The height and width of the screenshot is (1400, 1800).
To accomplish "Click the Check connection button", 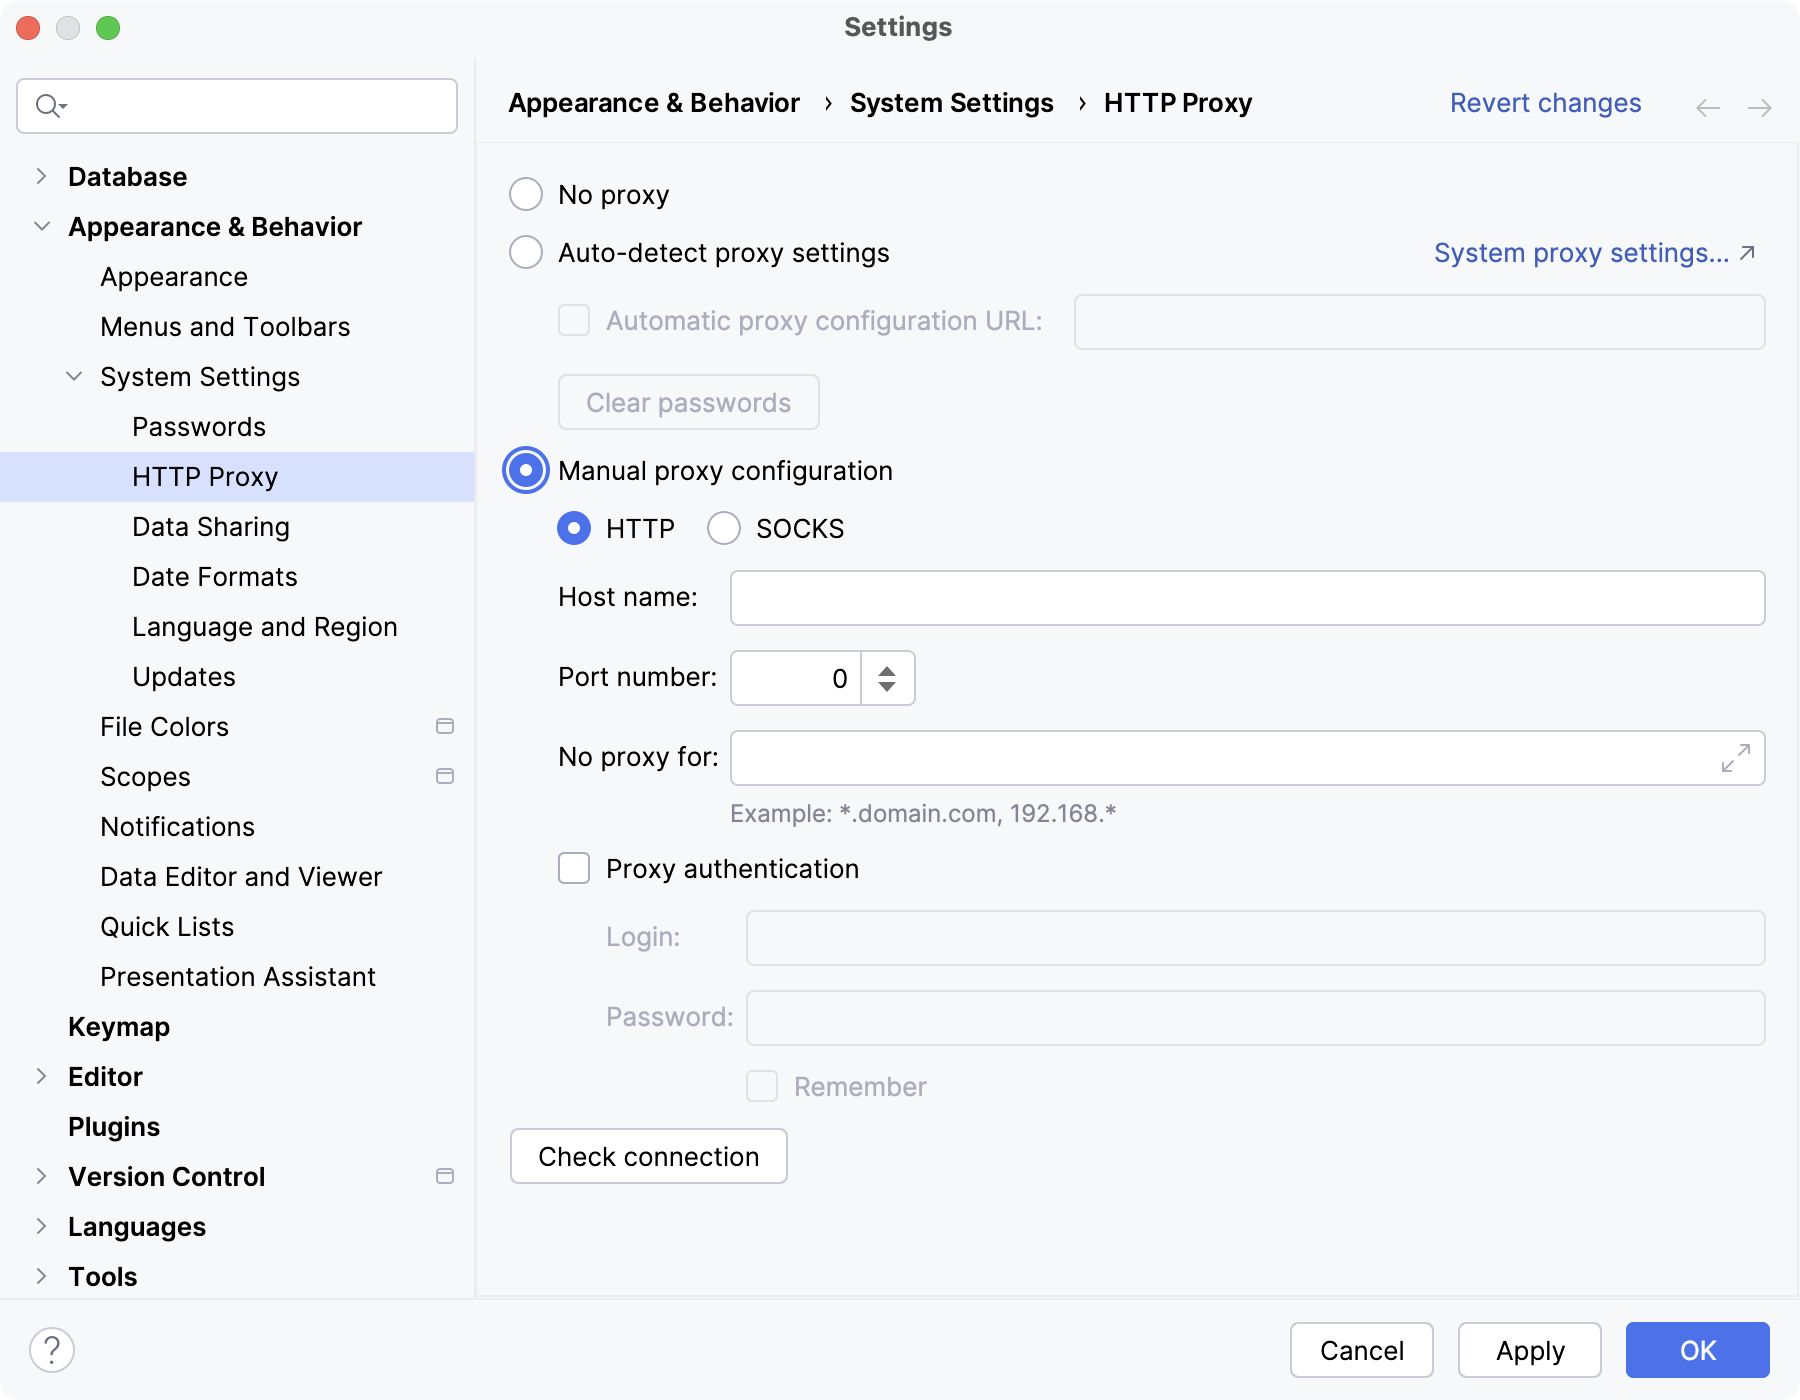I will (x=648, y=1156).
